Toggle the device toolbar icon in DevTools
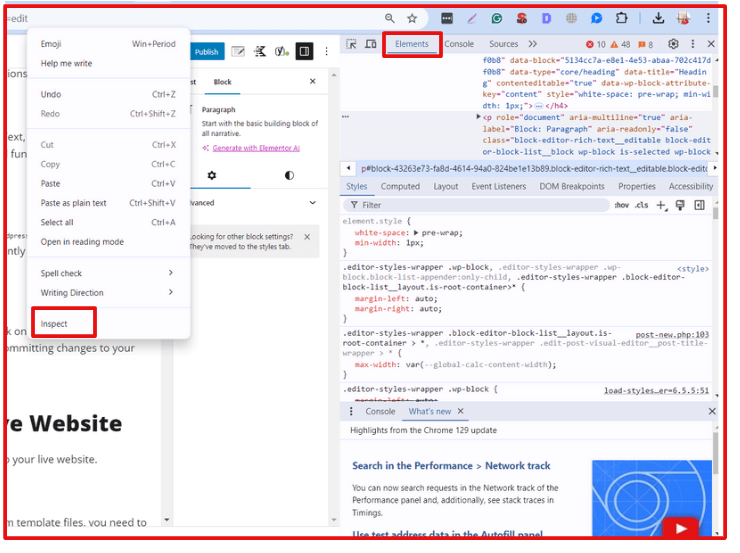740x553 pixels. (x=371, y=44)
